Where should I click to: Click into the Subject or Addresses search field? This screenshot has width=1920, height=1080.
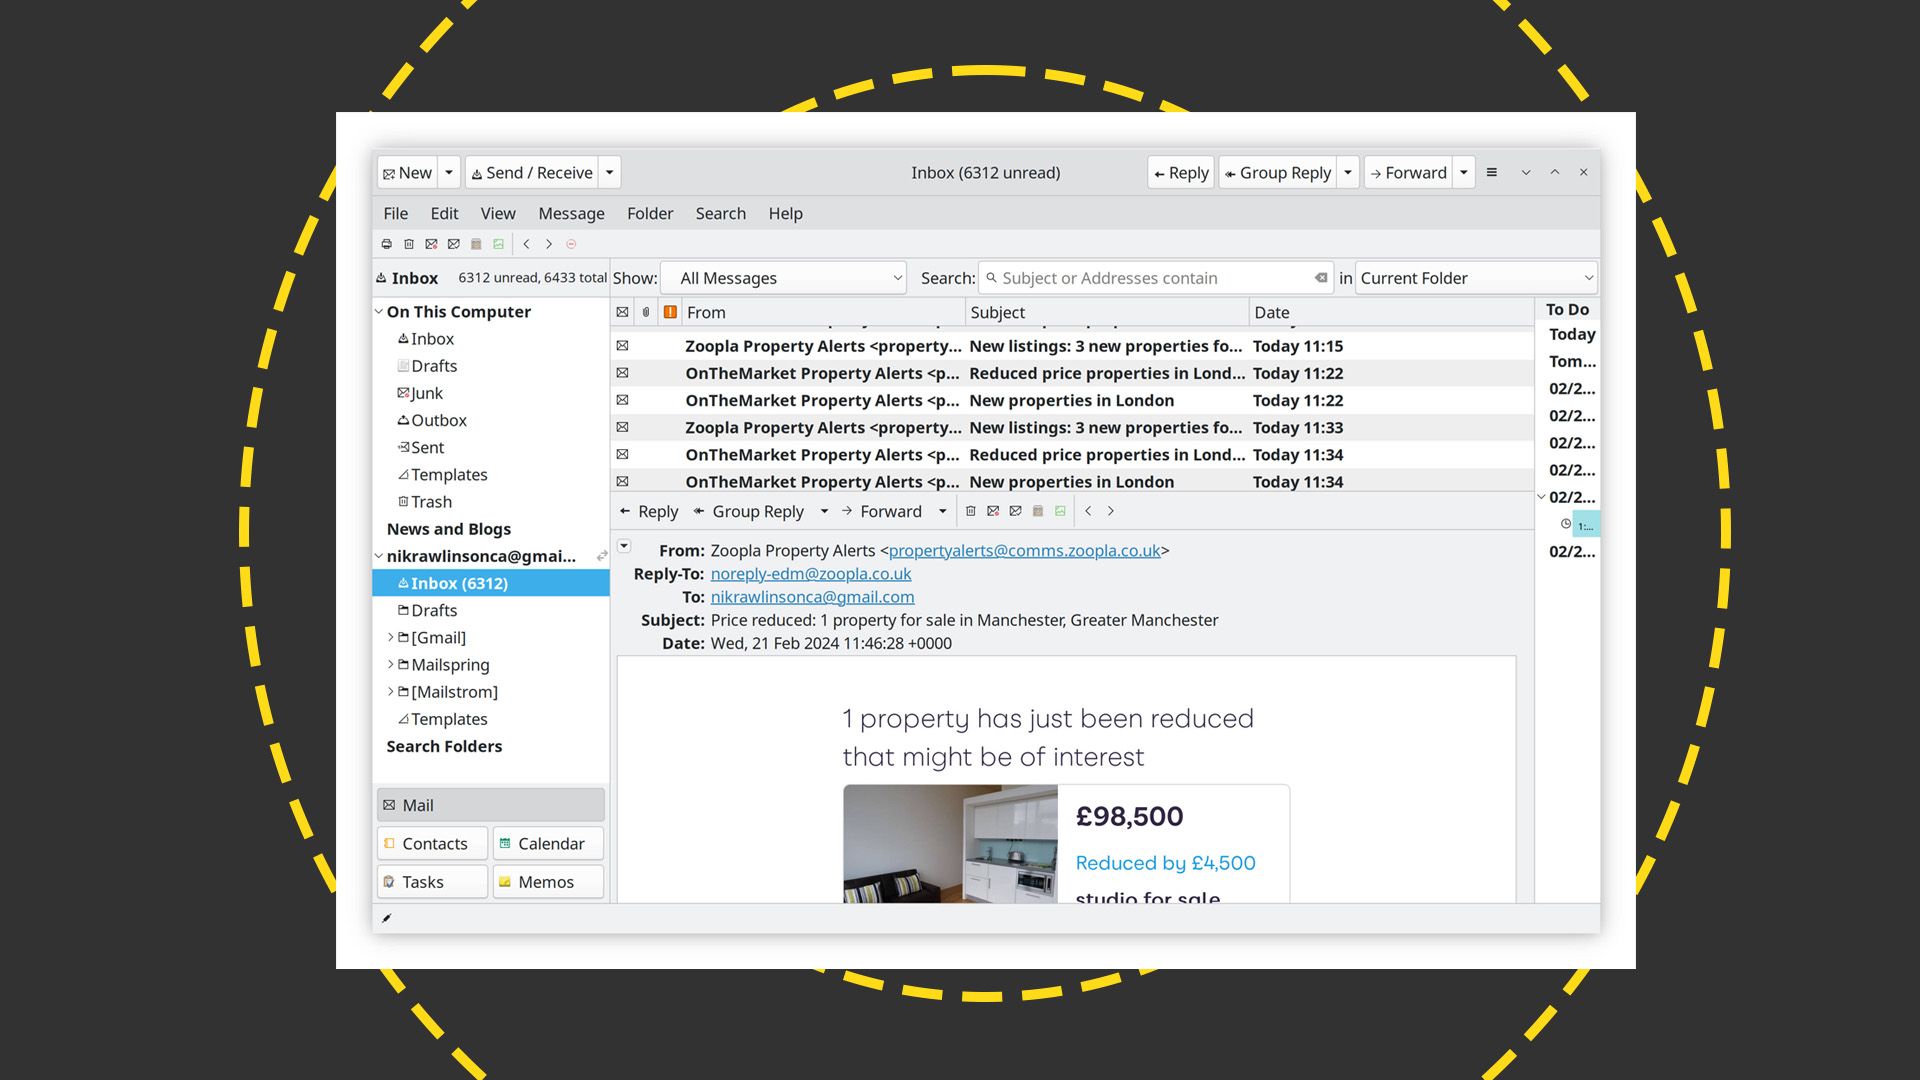coord(1150,278)
